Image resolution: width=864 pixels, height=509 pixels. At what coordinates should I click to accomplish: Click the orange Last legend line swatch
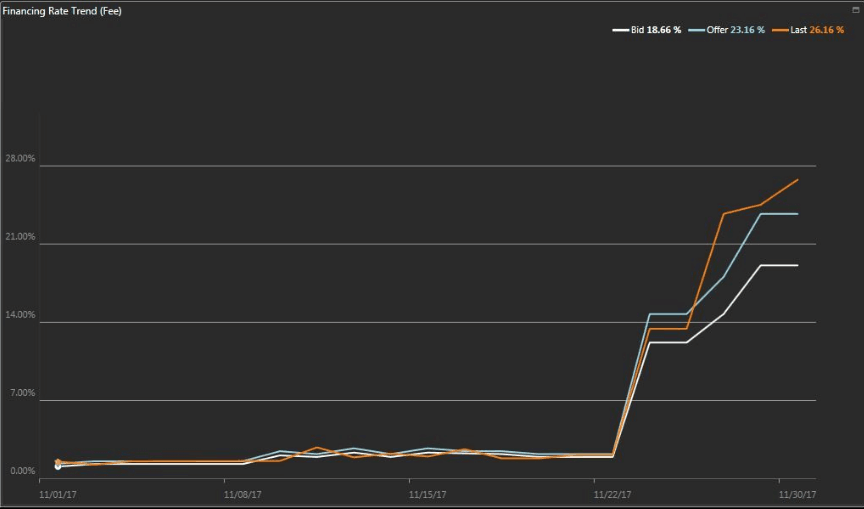point(780,30)
